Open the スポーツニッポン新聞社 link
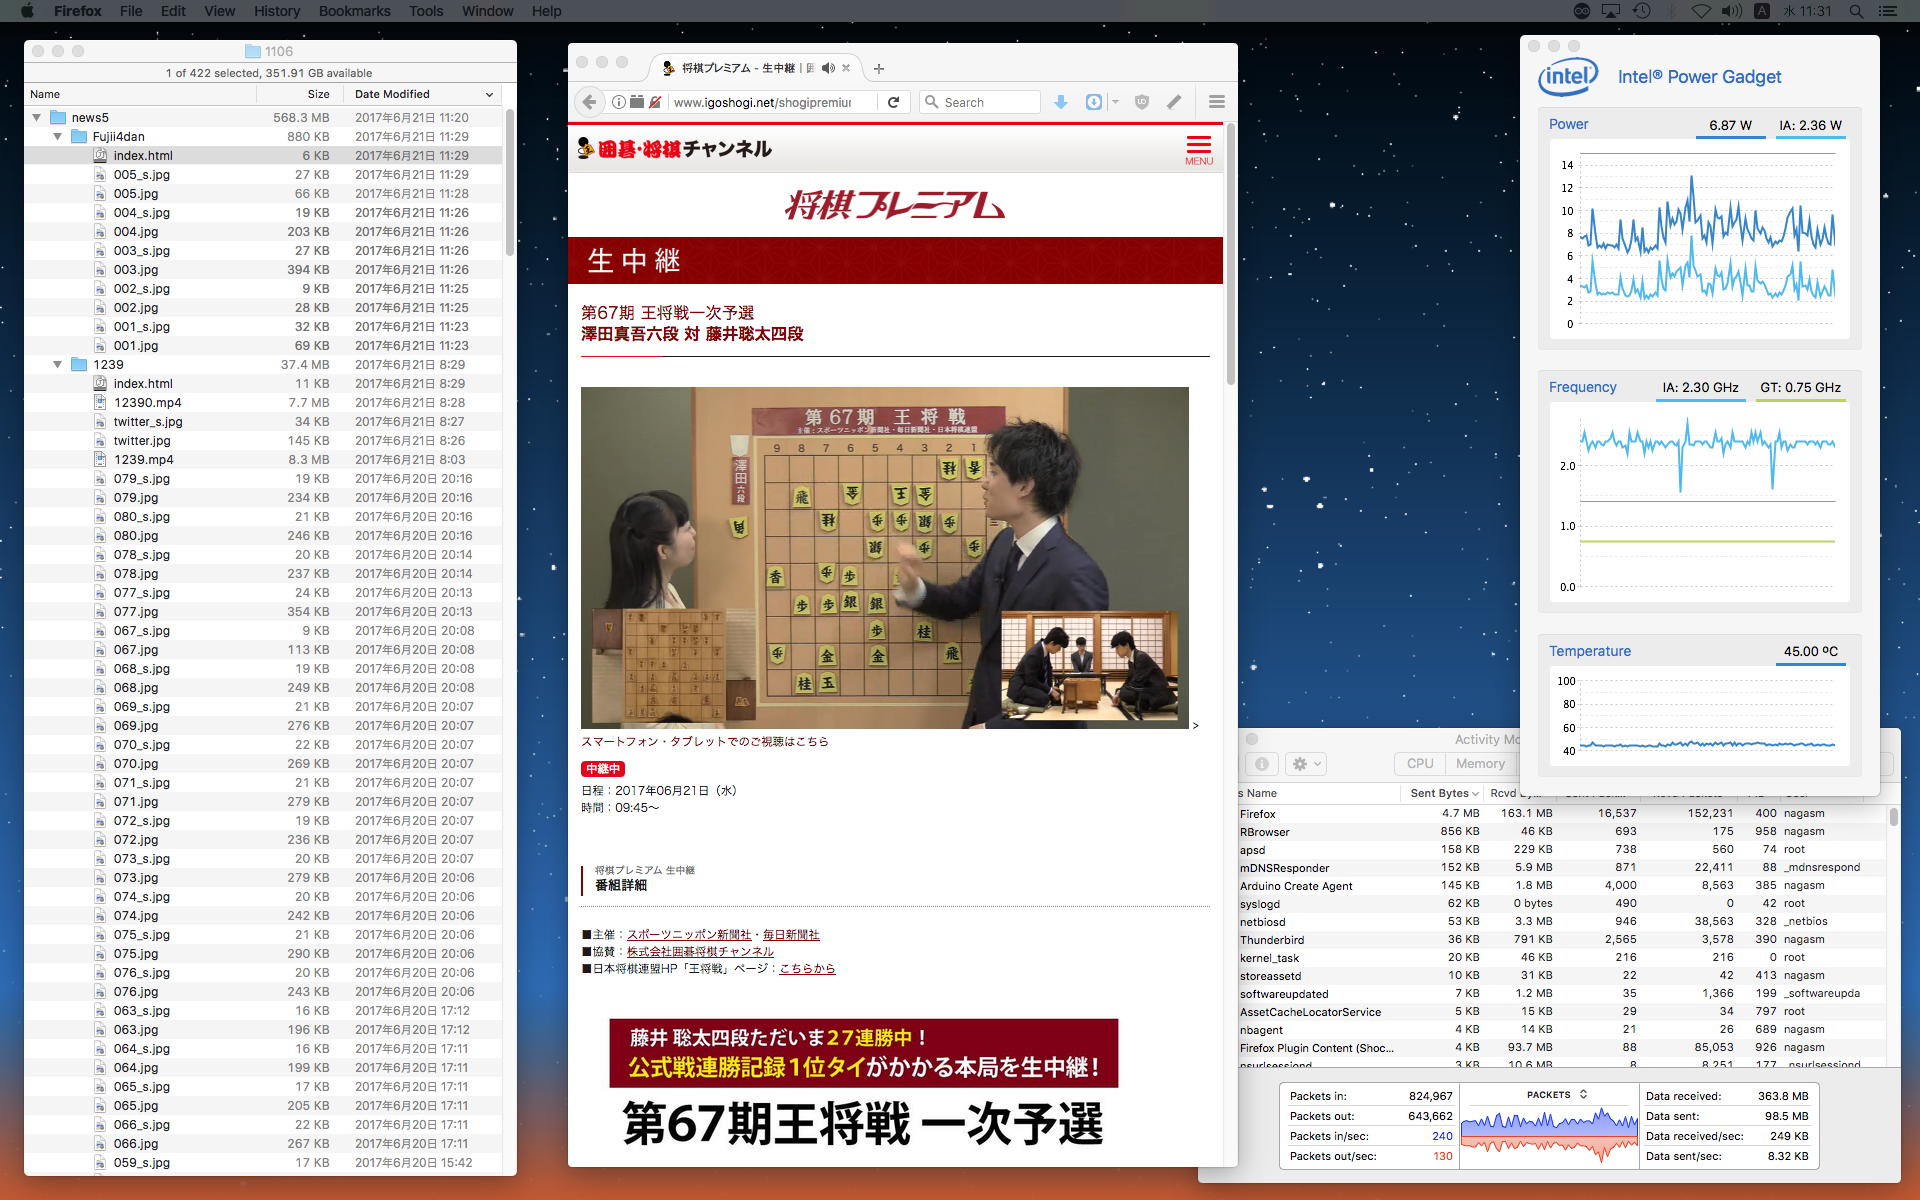 point(688,935)
